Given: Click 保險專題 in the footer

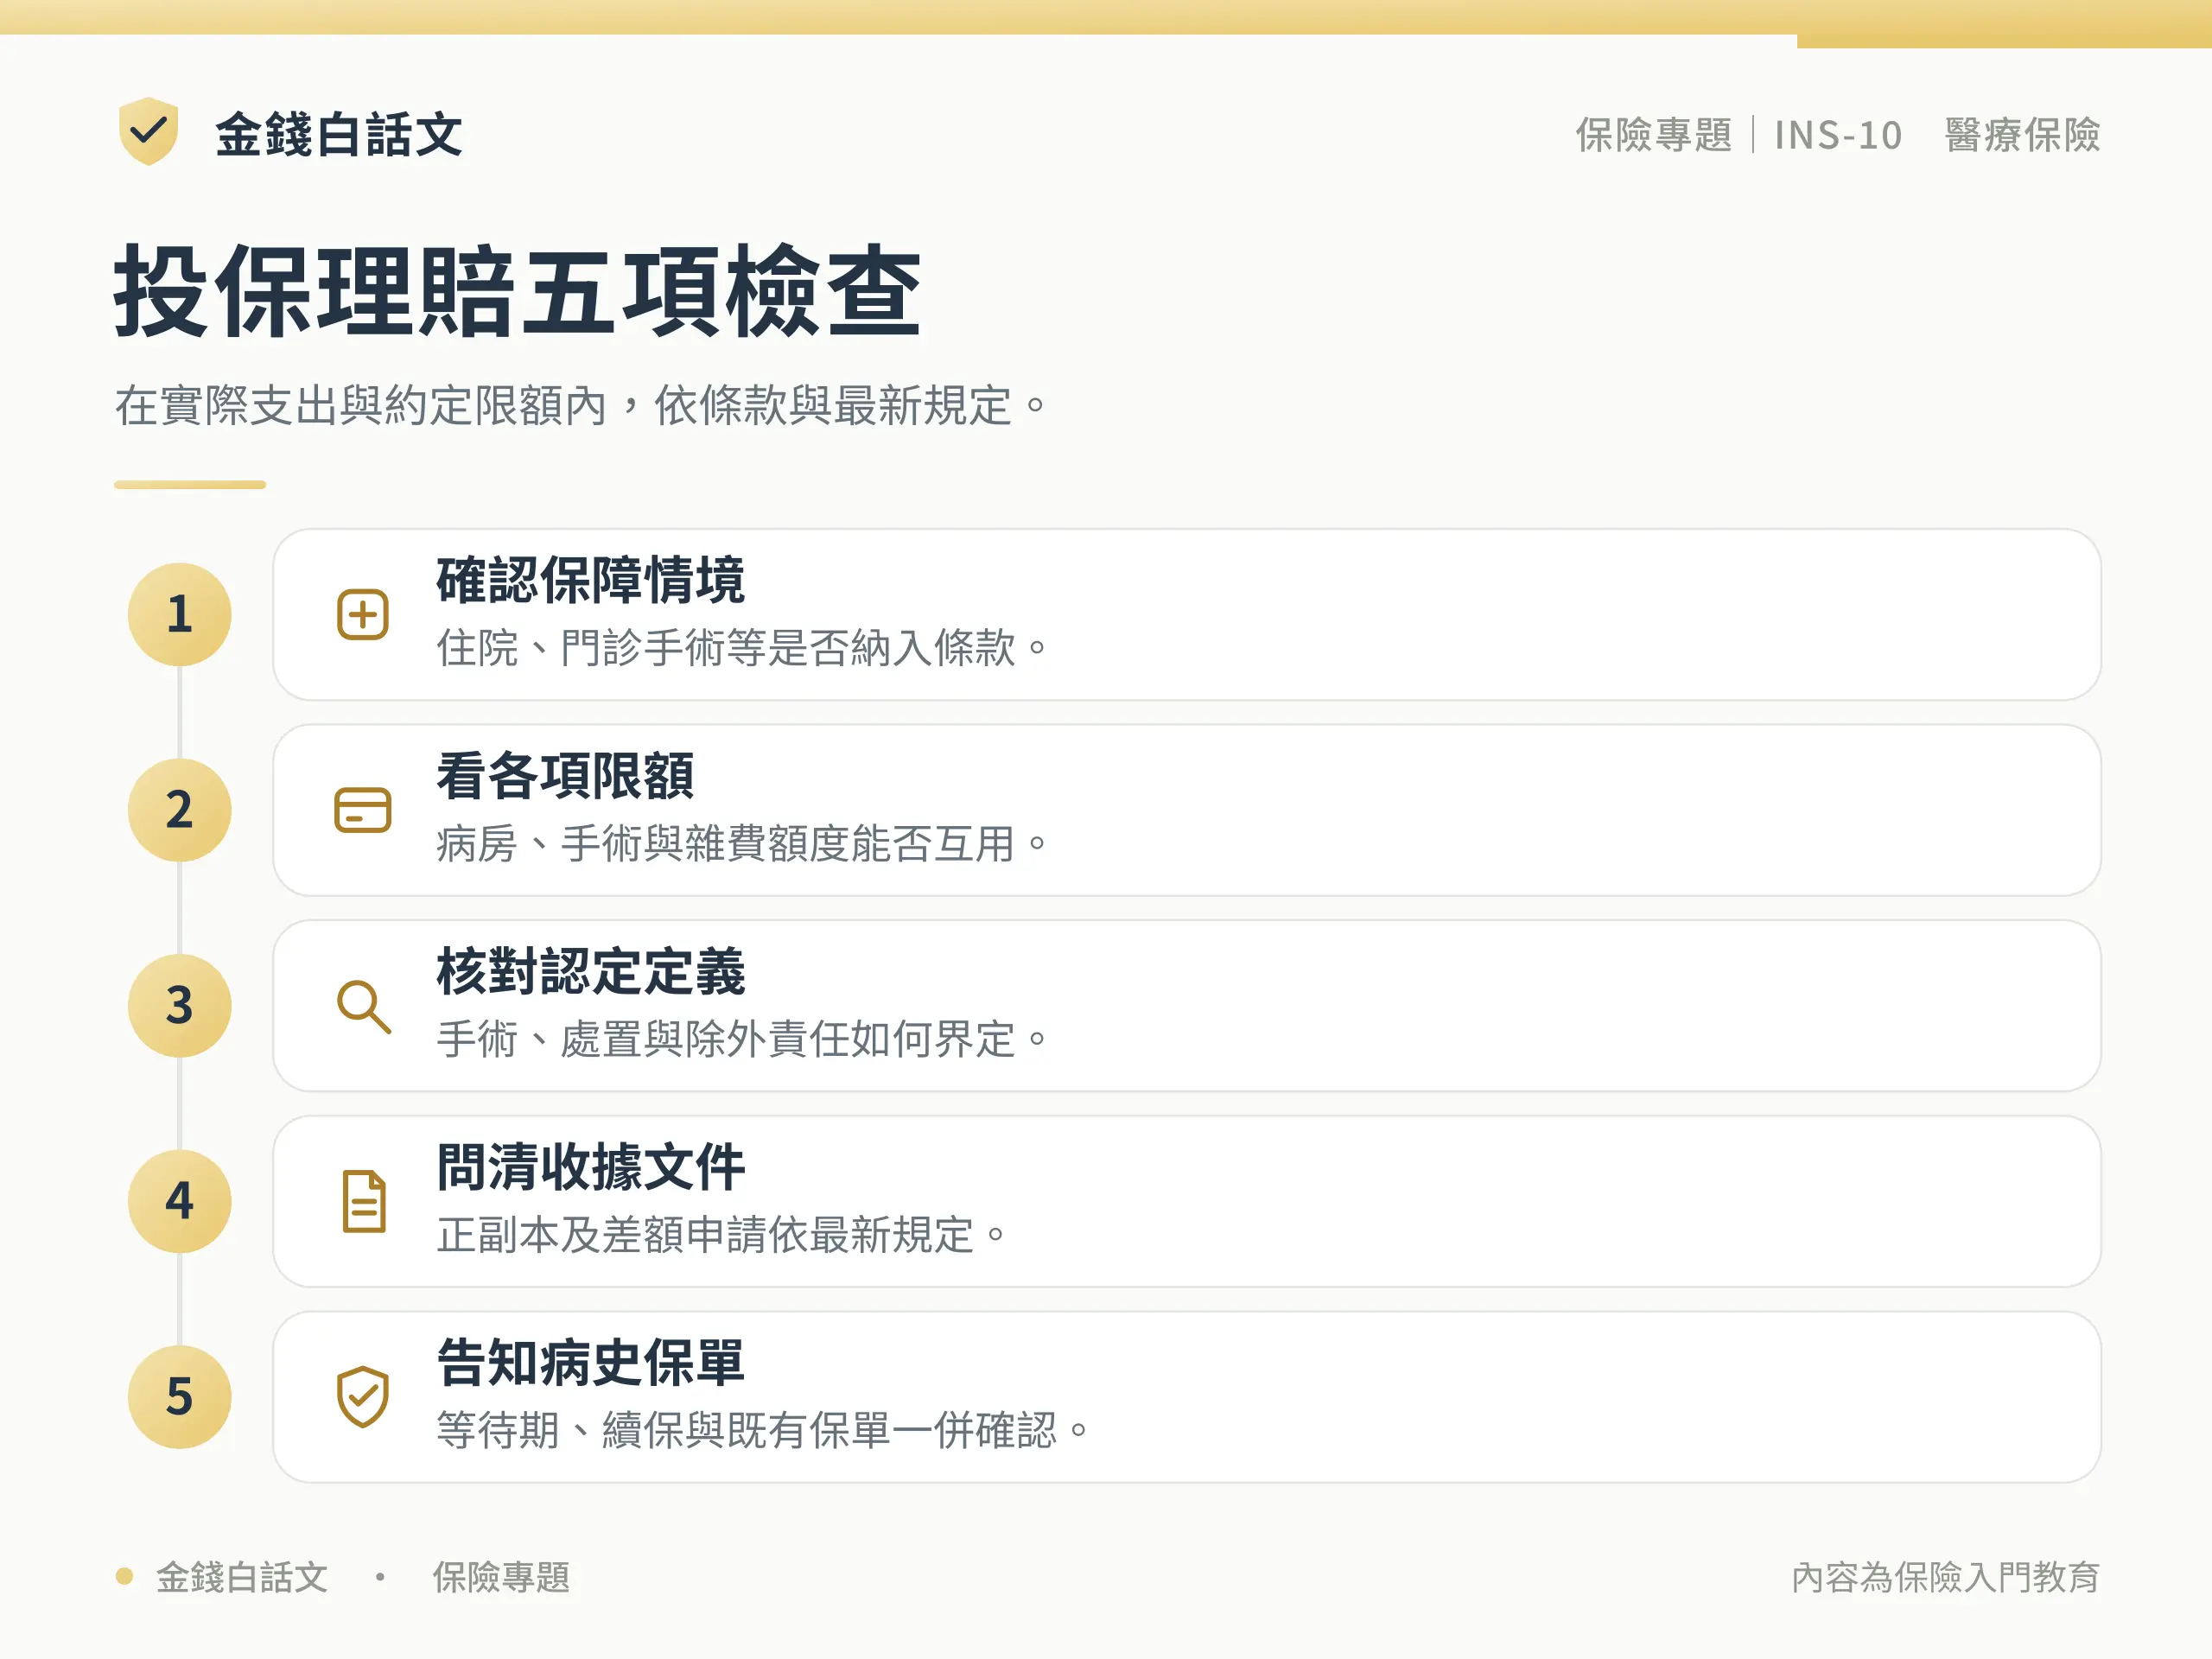Looking at the screenshot, I should pos(501,1577).
